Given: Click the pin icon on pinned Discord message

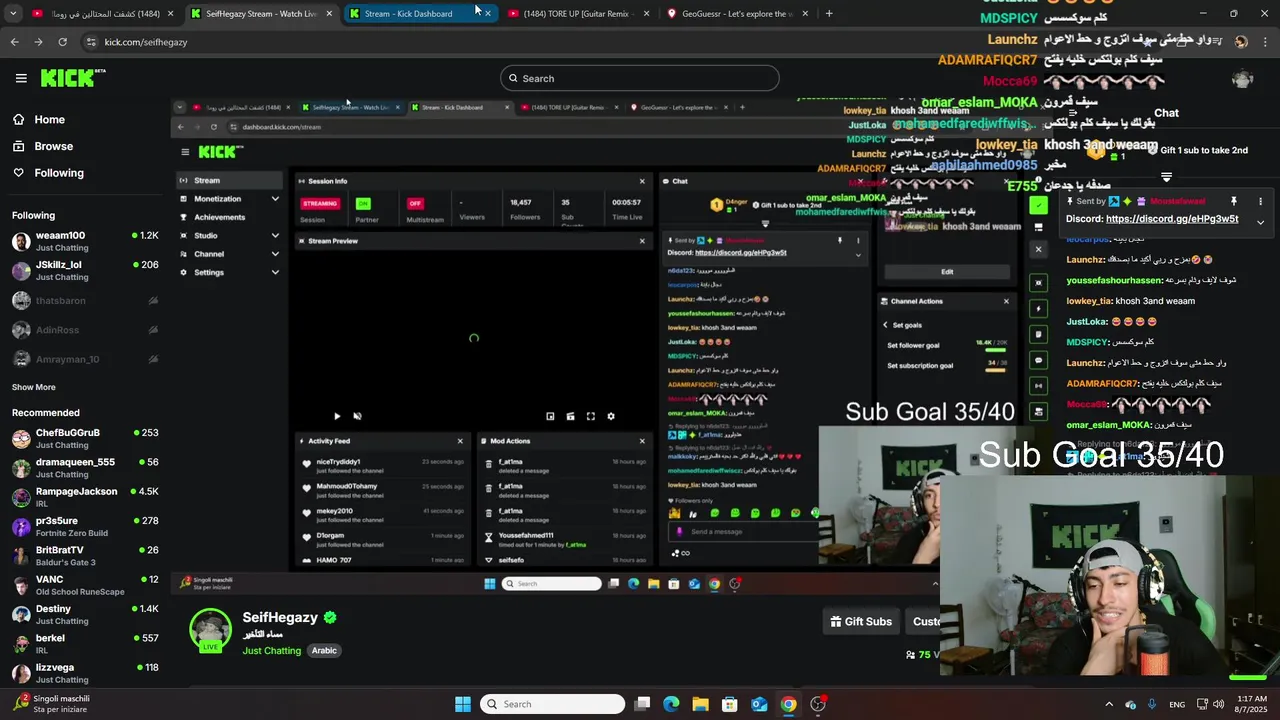Looking at the screenshot, I should coord(1234,202).
